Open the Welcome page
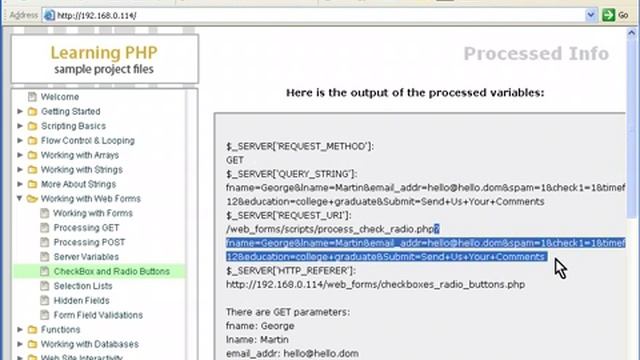640x360 pixels. point(60,97)
